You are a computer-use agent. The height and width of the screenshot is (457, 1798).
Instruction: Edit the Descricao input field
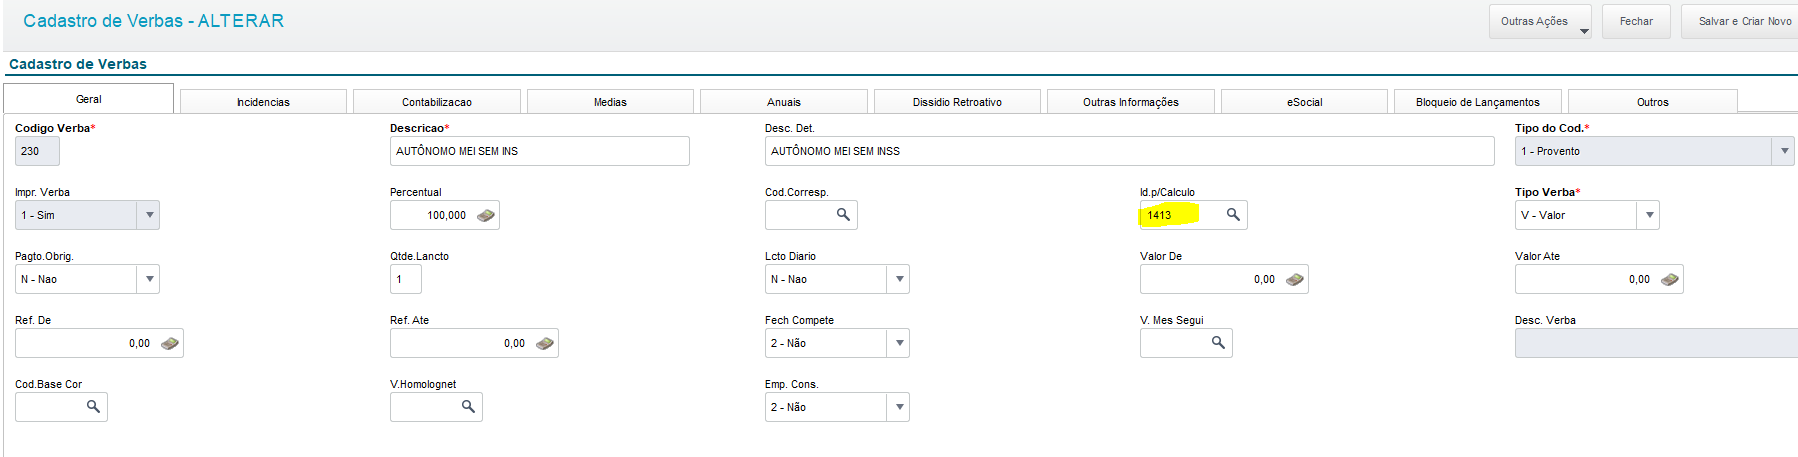click(539, 151)
